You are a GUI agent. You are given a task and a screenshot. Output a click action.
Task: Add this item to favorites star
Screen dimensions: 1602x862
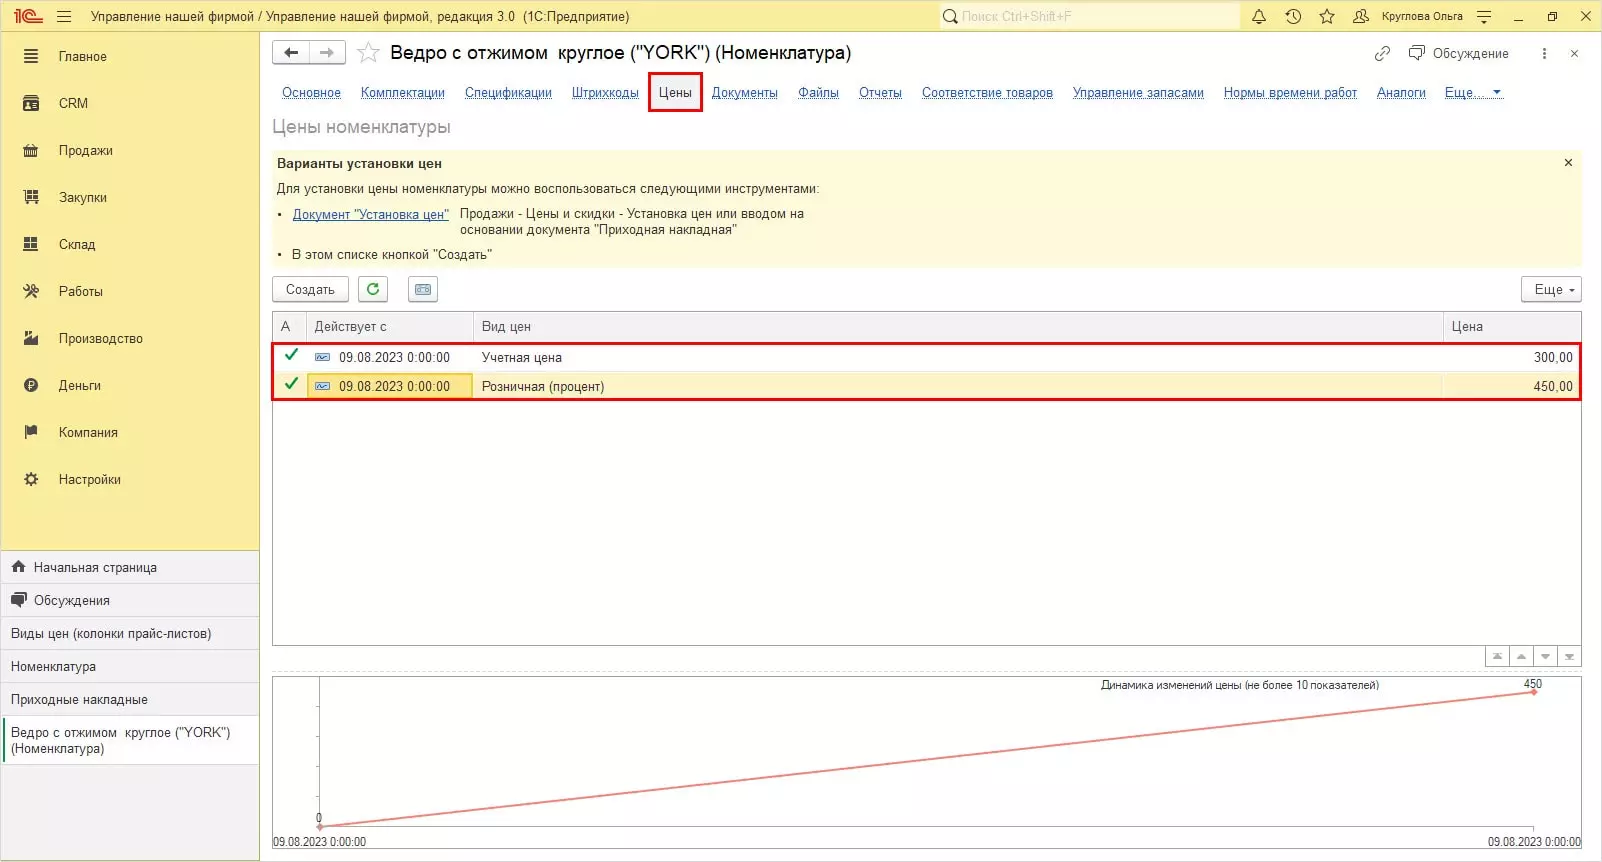(369, 53)
